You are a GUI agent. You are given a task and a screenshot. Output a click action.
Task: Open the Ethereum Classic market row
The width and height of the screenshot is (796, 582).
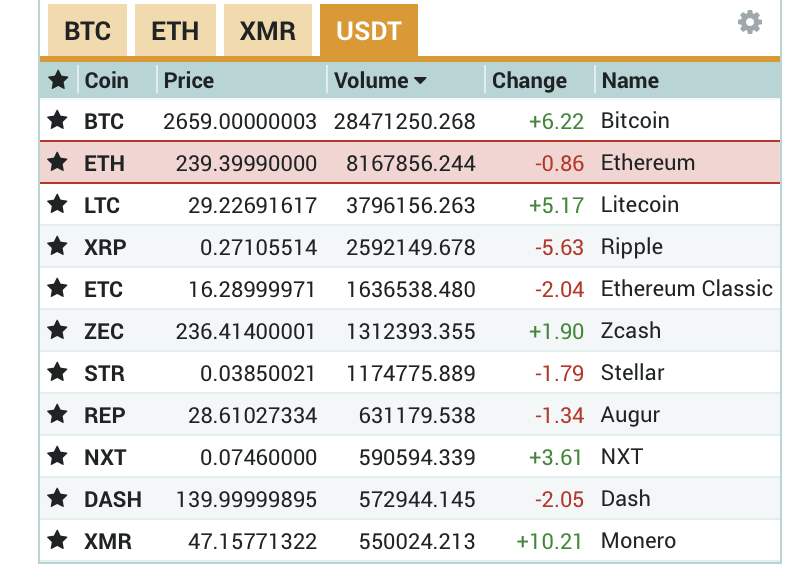pyautogui.click(x=686, y=289)
